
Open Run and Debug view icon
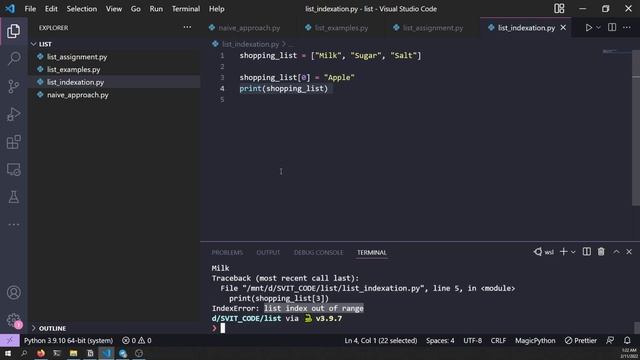[13, 114]
